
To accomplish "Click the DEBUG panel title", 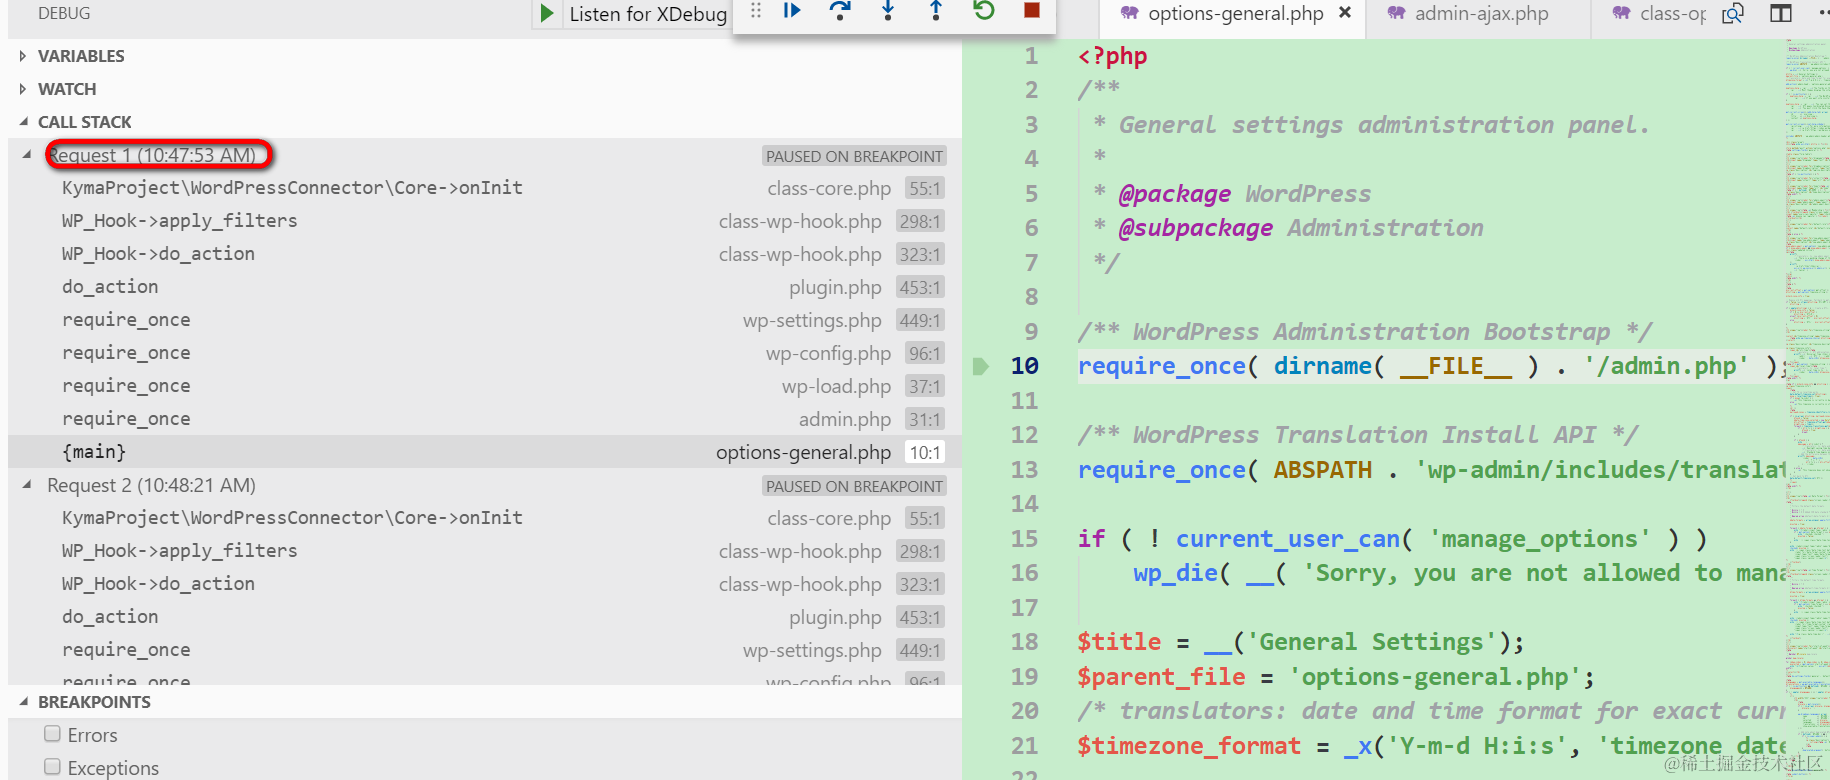I will pyautogui.click(x=64, y=13).
